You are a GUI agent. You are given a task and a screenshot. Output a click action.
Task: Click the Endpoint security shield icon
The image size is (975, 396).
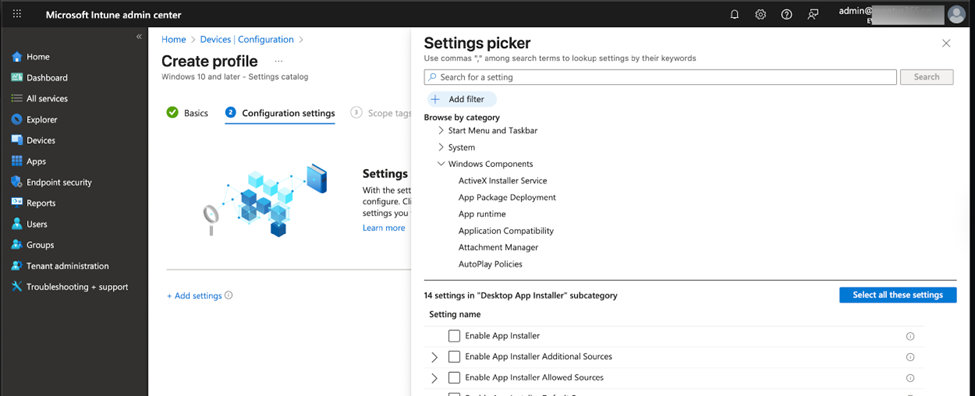[17, 182]
